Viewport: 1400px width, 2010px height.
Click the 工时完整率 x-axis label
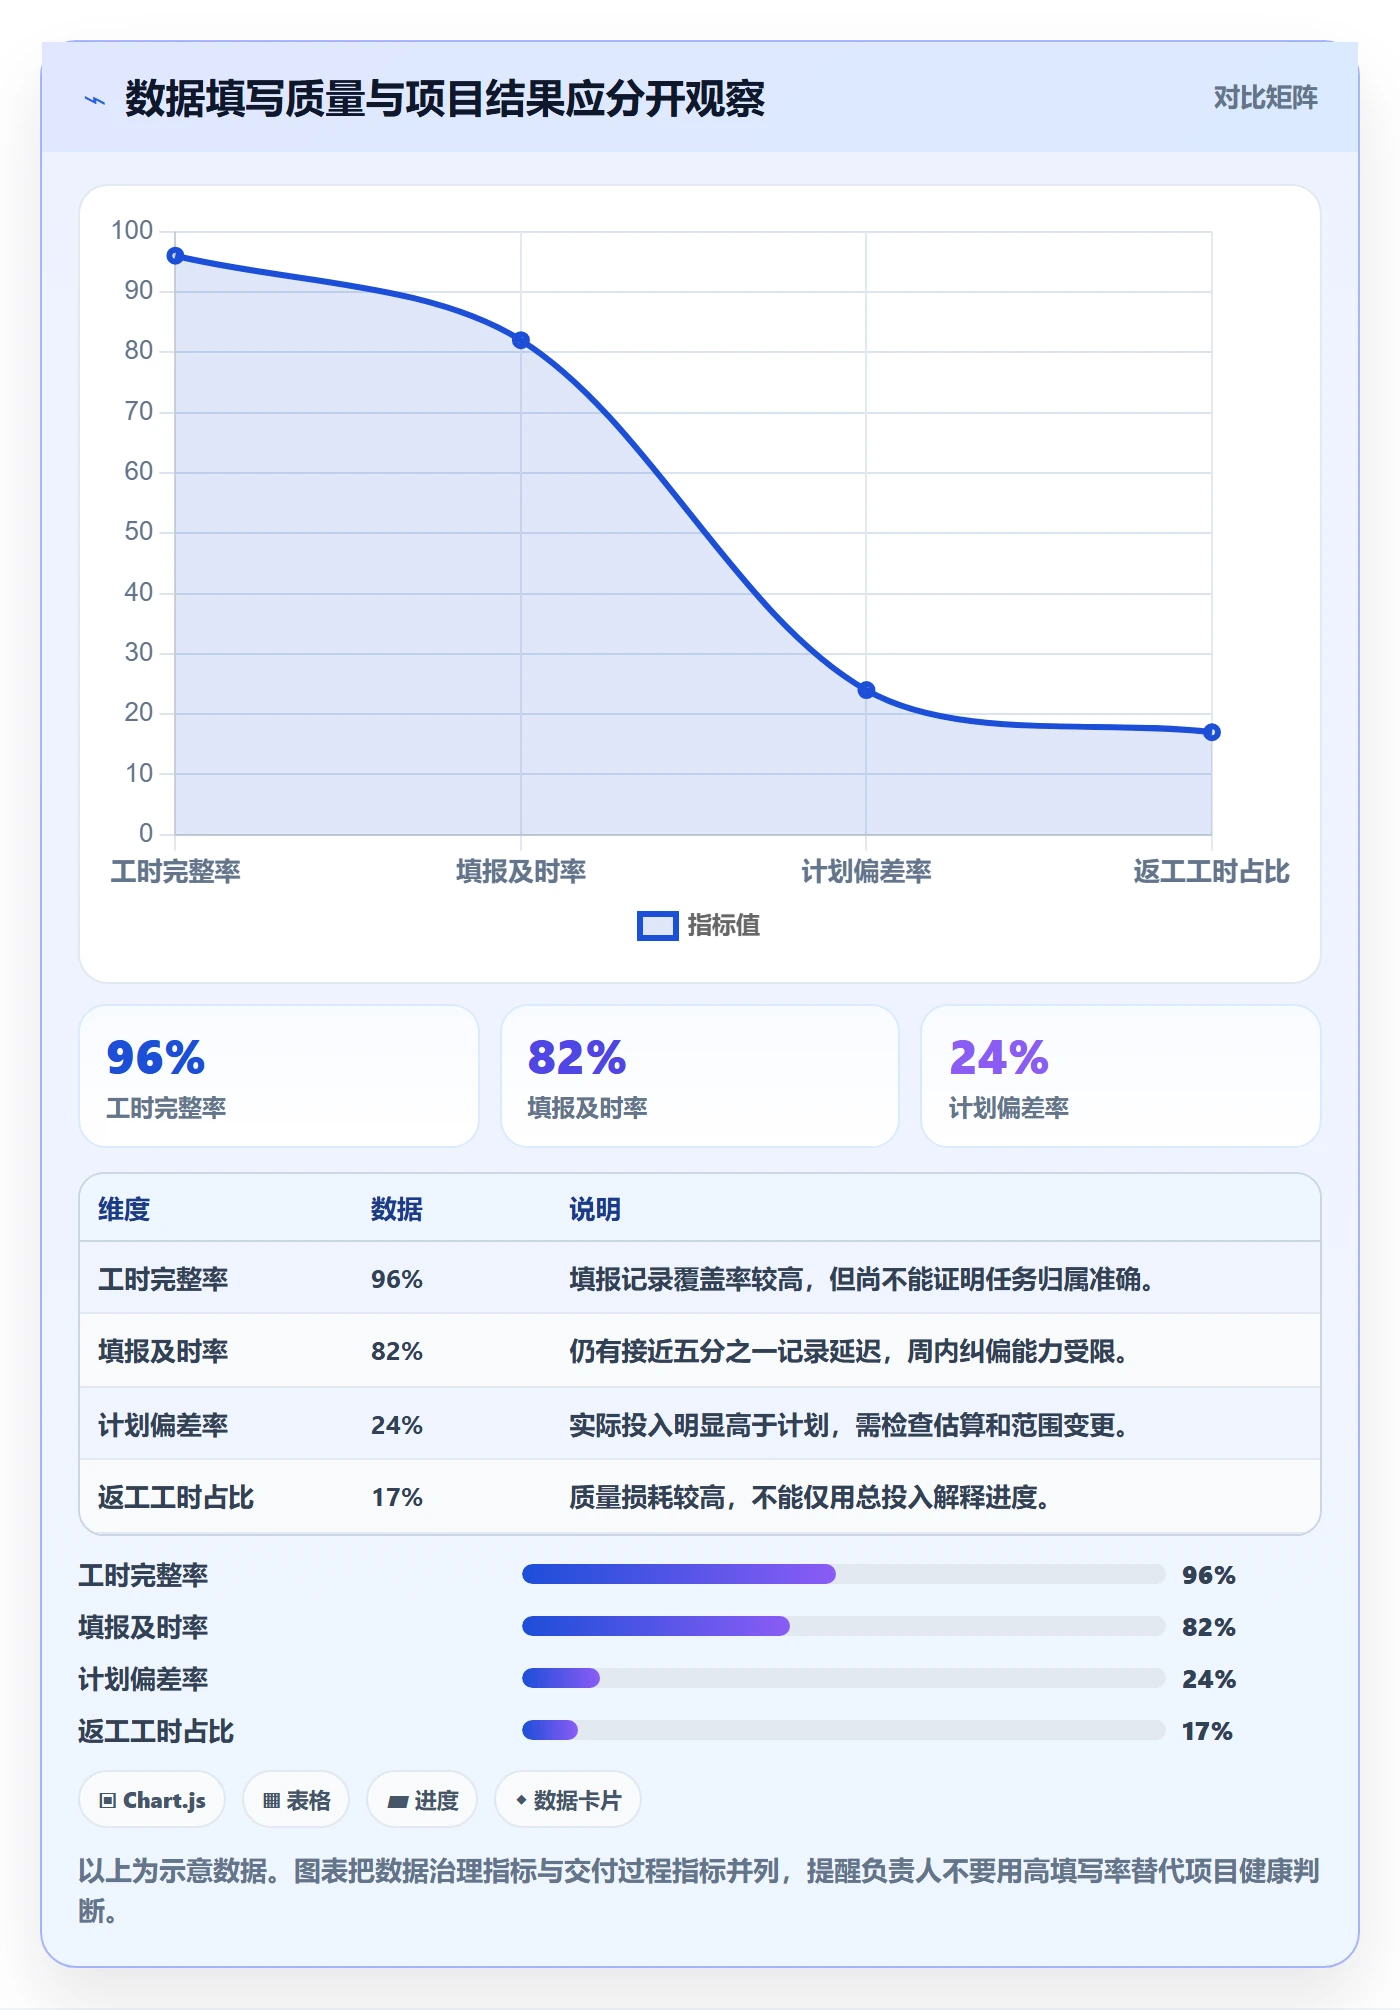(175, 871)
